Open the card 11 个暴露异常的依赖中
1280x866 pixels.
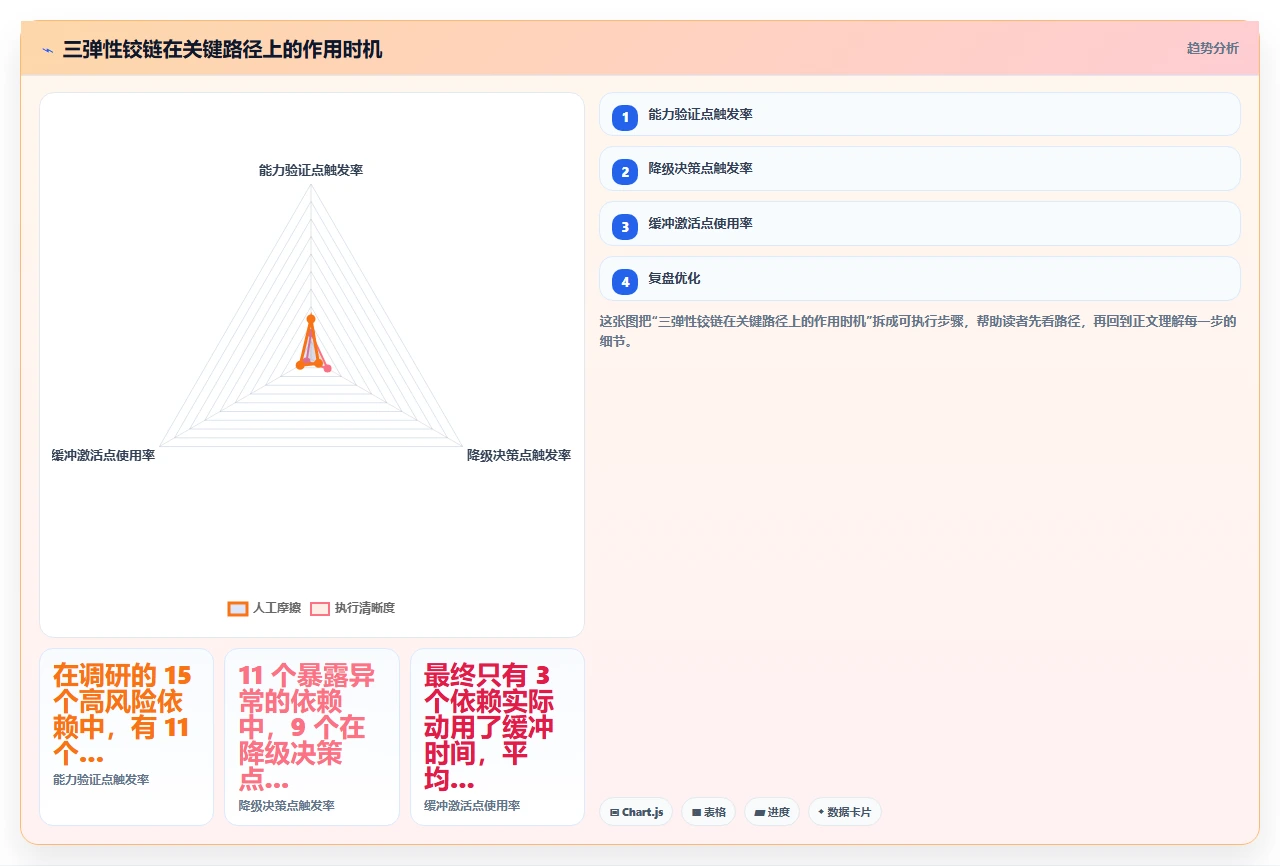[x=312, y=737]
